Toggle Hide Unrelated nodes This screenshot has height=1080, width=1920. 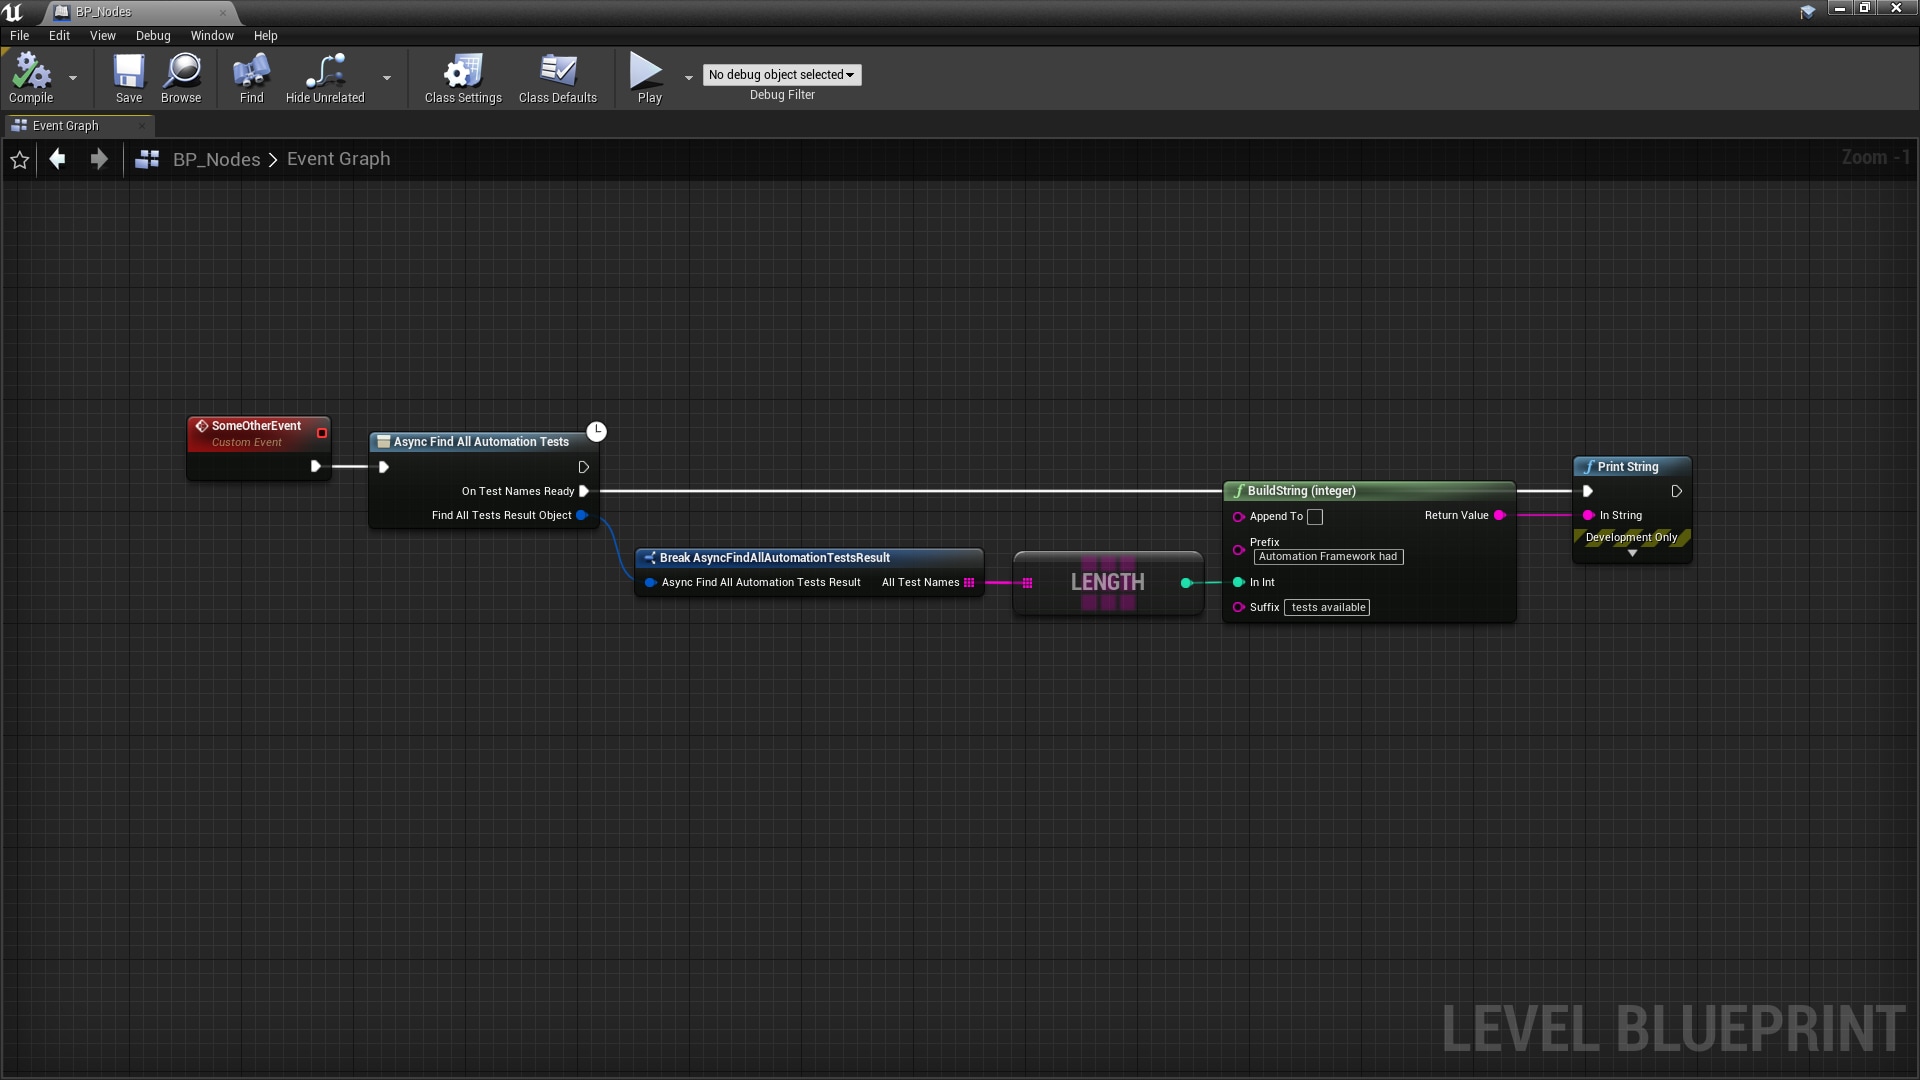pyautogui.click(x=323, y=78)
